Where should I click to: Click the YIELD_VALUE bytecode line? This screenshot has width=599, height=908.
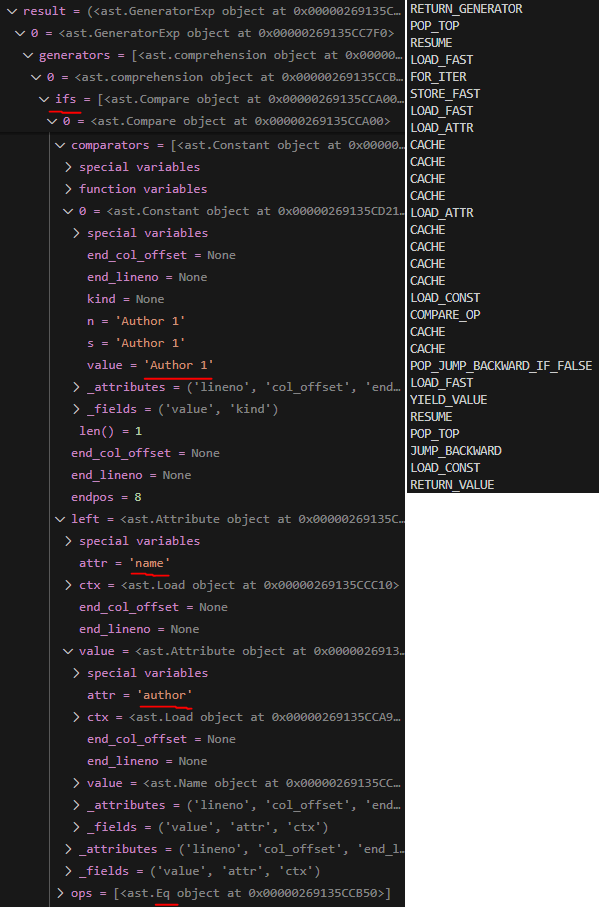click(x=448, y=400)
